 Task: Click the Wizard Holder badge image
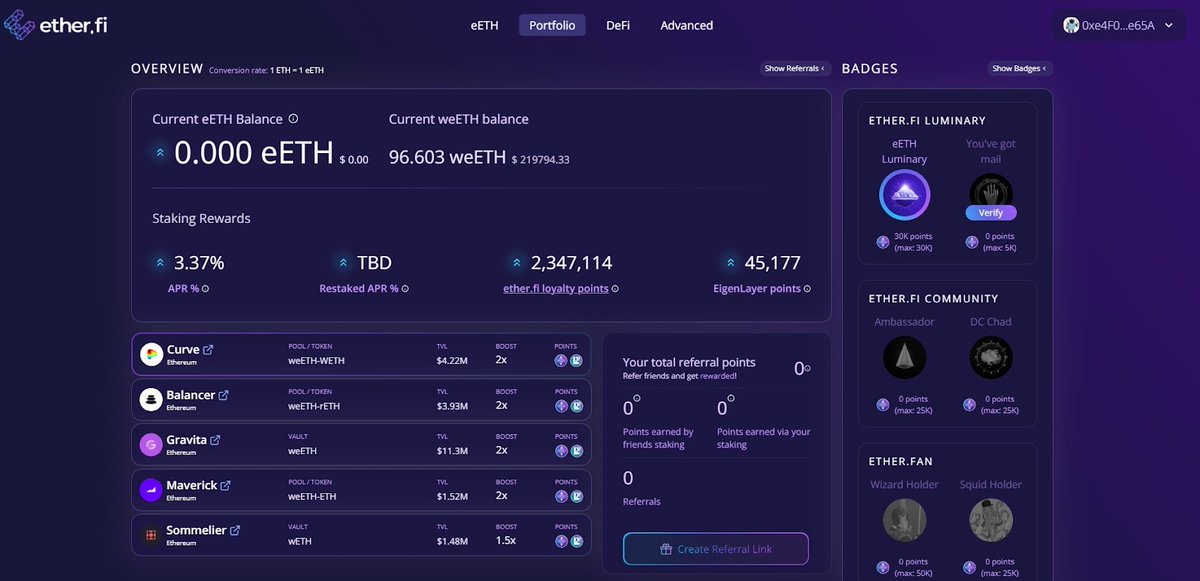[x=904, y=520]
